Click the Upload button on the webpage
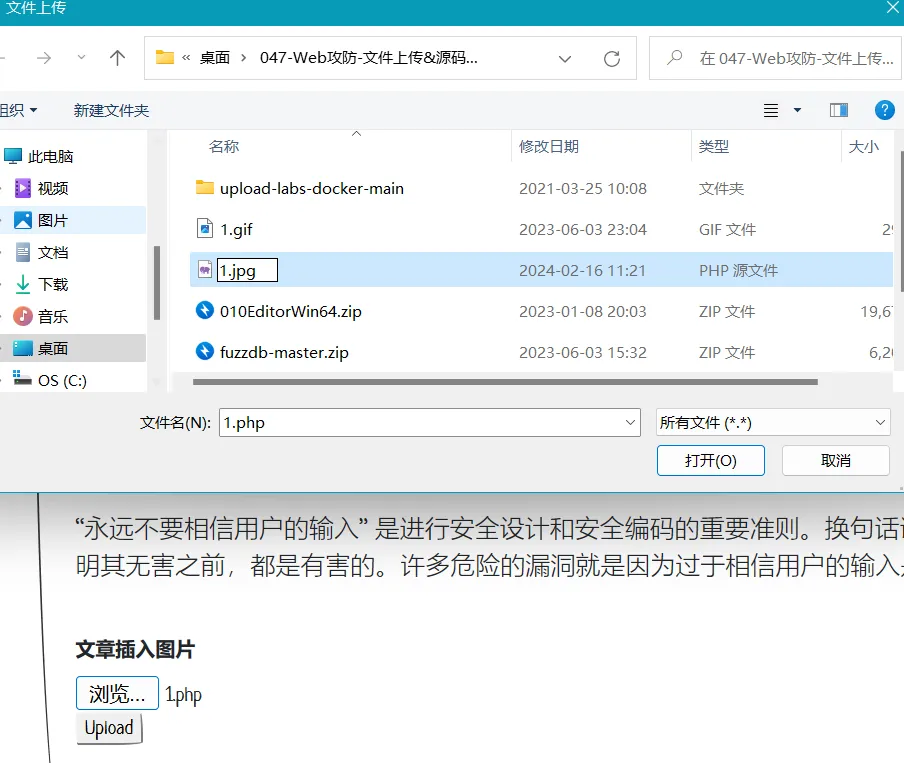 (x=109, y=728)
